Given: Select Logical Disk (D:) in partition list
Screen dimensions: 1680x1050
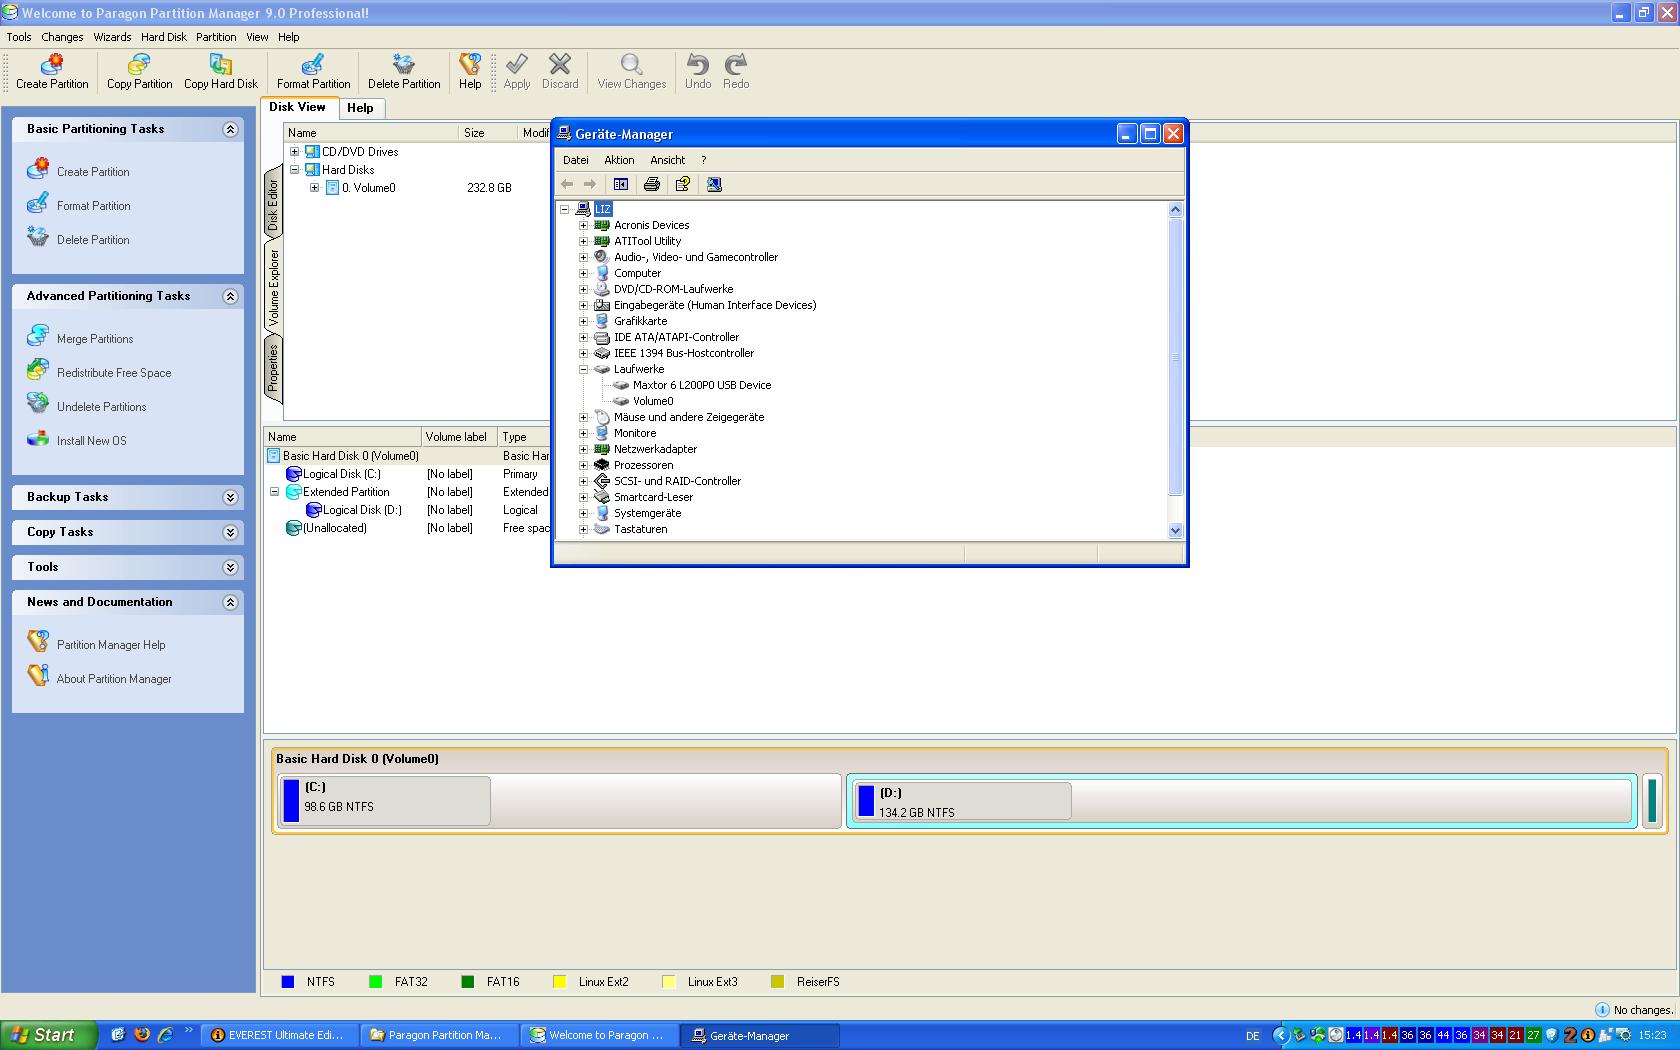Looking at the screenshot, I should 361,510.
